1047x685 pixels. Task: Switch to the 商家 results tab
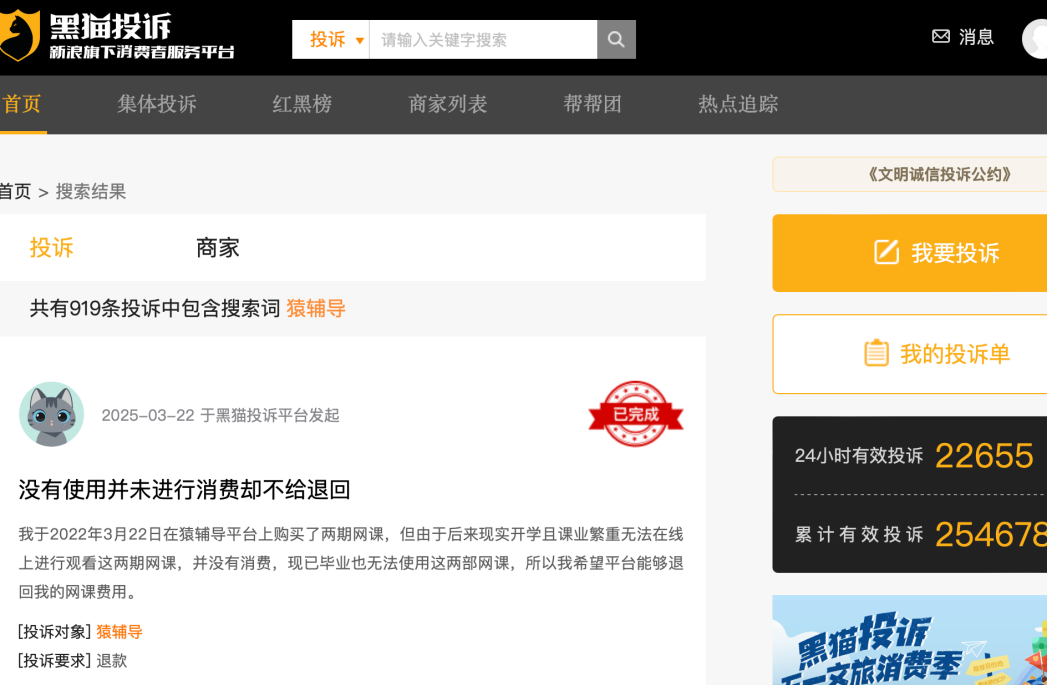218,248
